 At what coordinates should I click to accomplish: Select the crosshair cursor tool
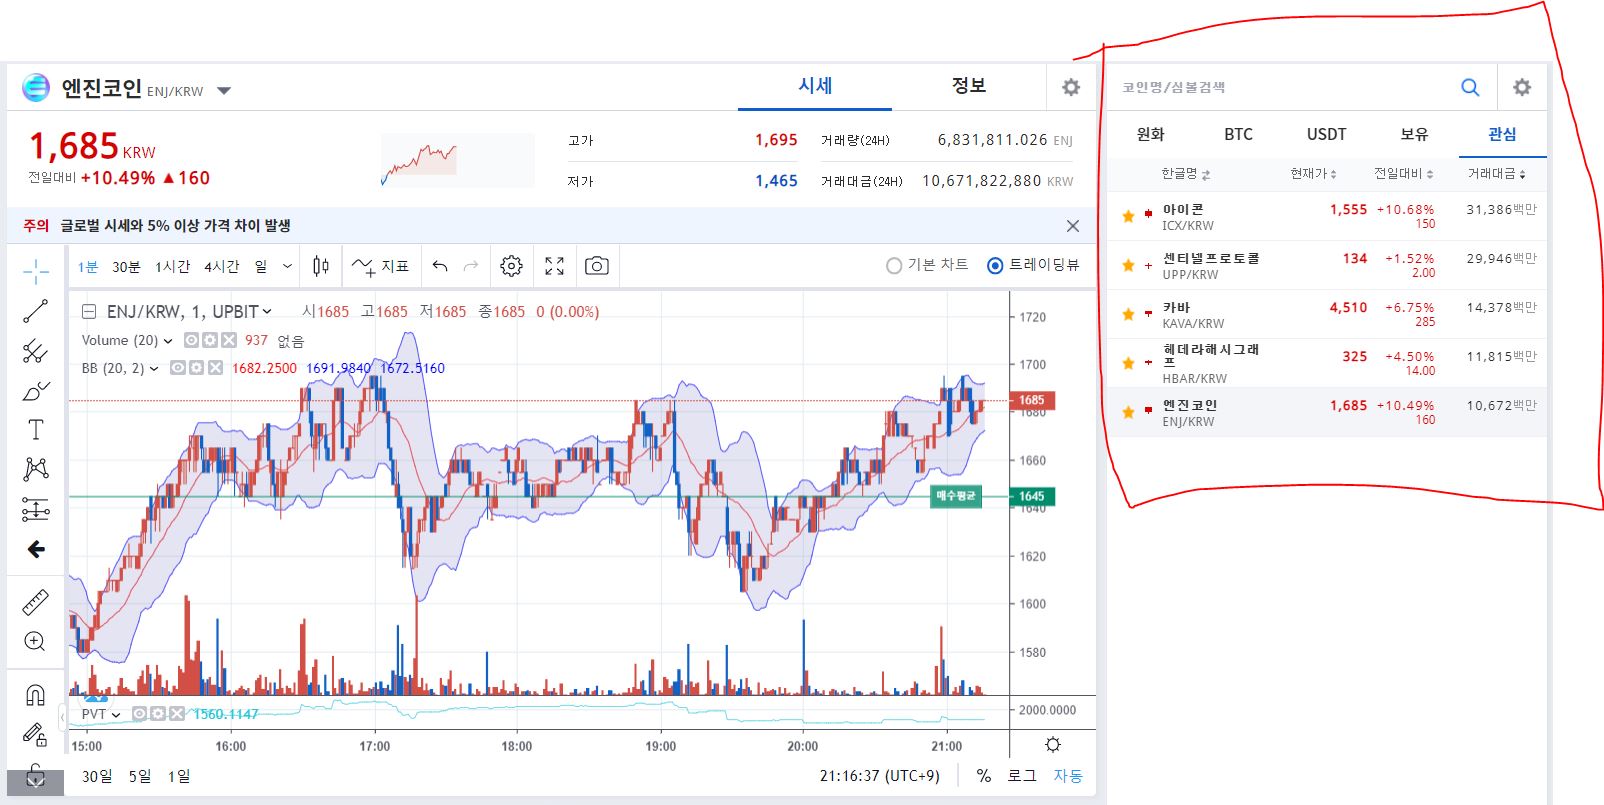click(36, 271)
